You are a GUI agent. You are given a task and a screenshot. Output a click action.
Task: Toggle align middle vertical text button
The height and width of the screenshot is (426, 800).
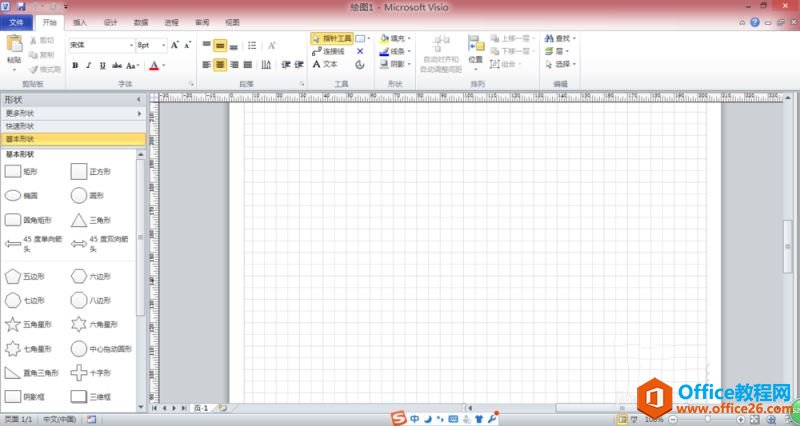(x=220, y=46)
